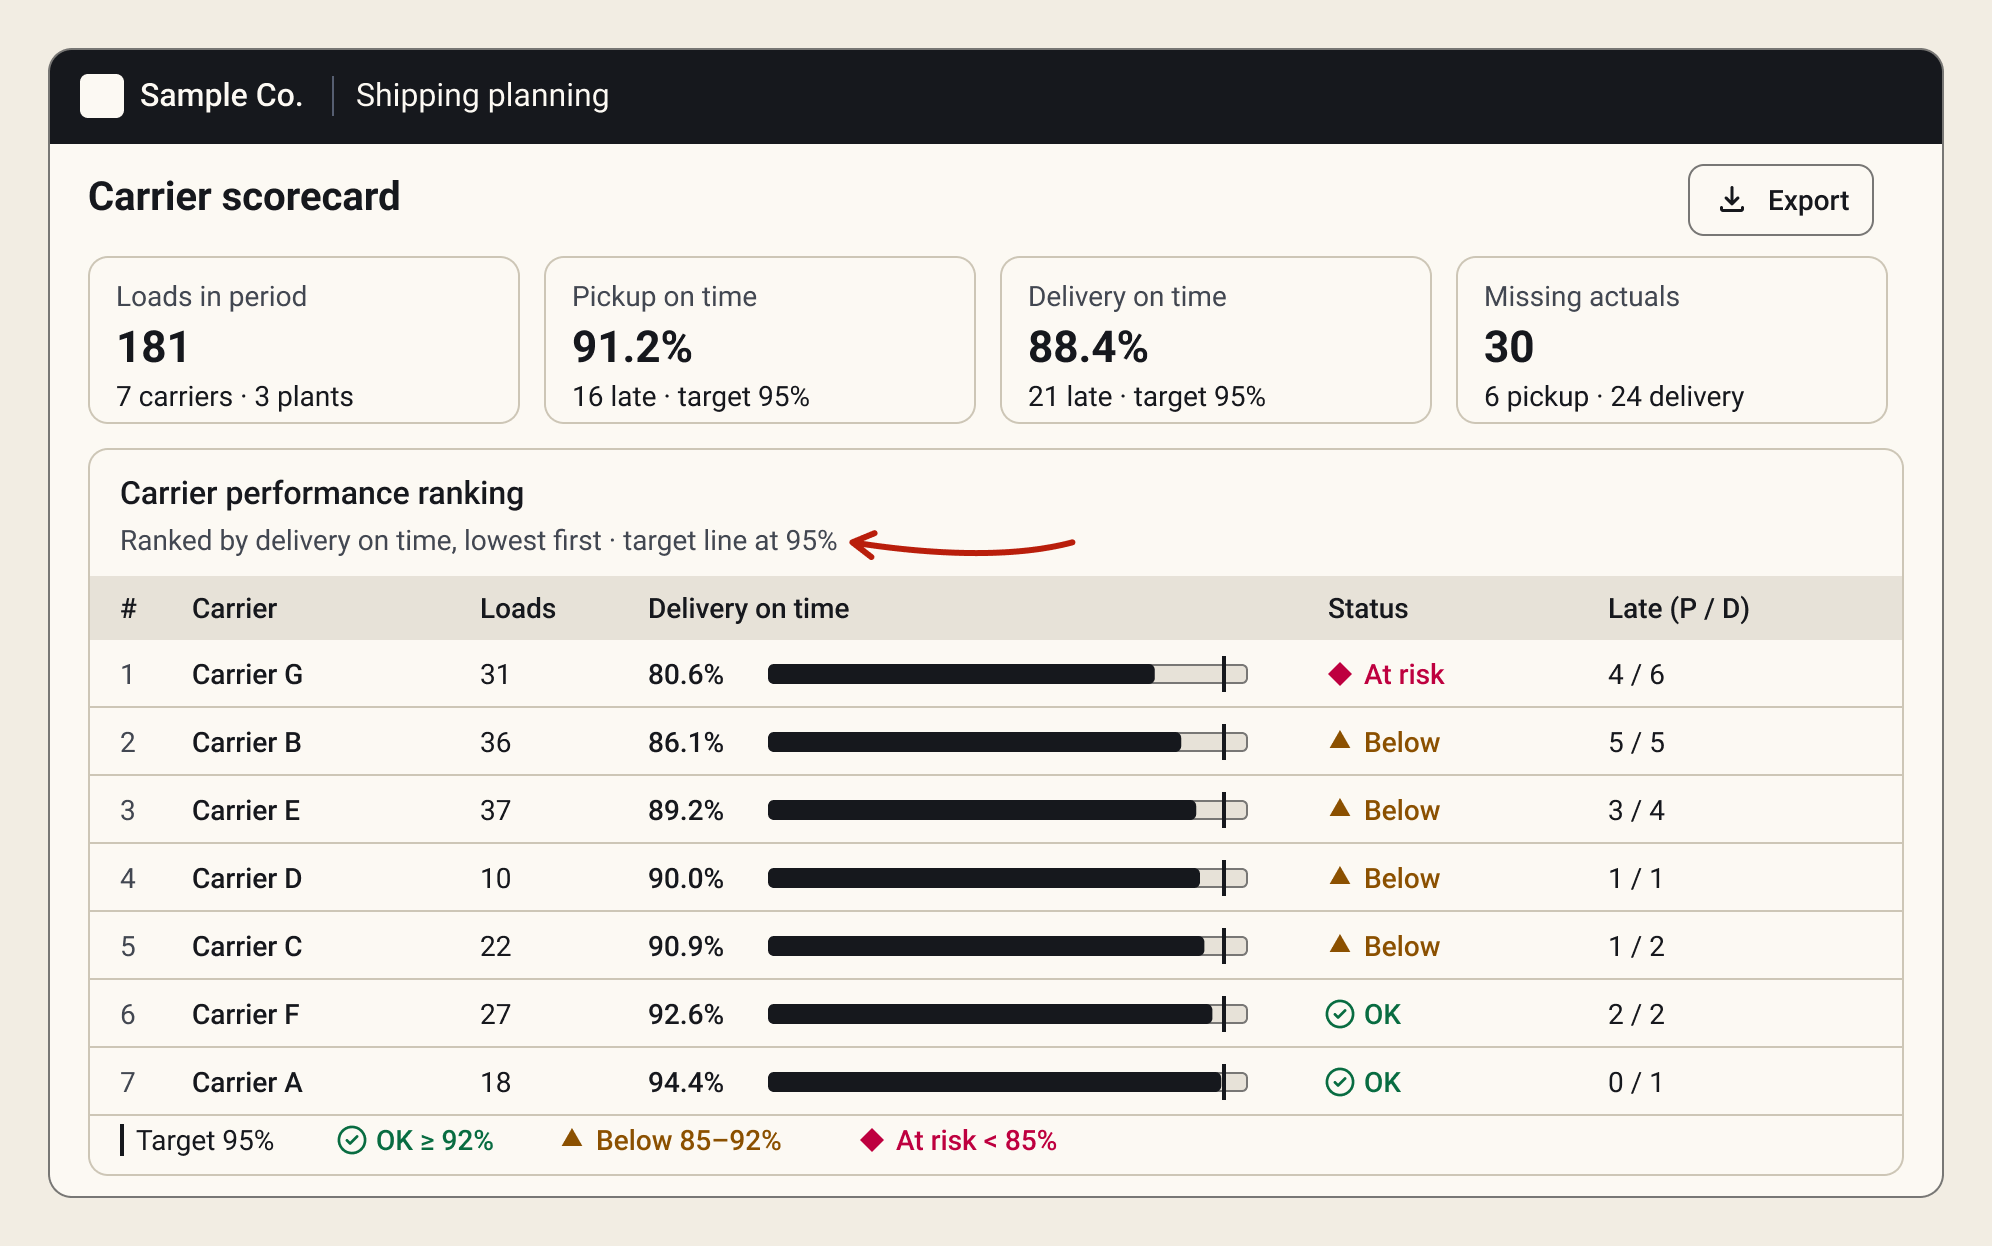Click the OK checkmark icon for Carrier F
This screenshot has height=1246, width=1992.
pyautogui.click(x=1339, y=1014)
